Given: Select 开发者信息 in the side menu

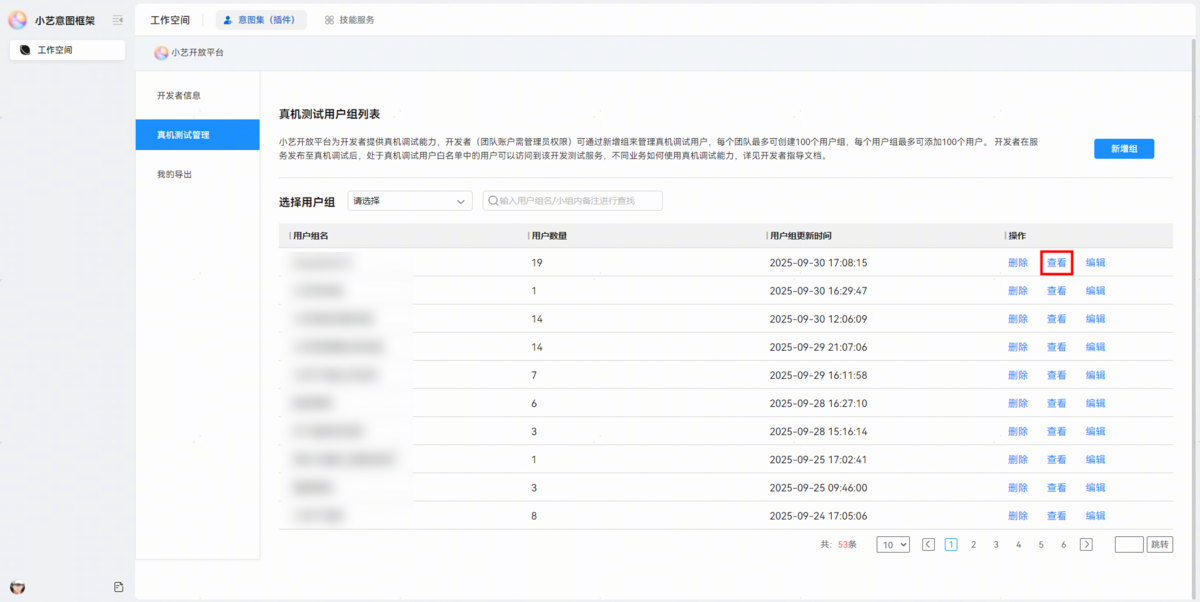Looking at the screenshot, I should coord(179,96).
